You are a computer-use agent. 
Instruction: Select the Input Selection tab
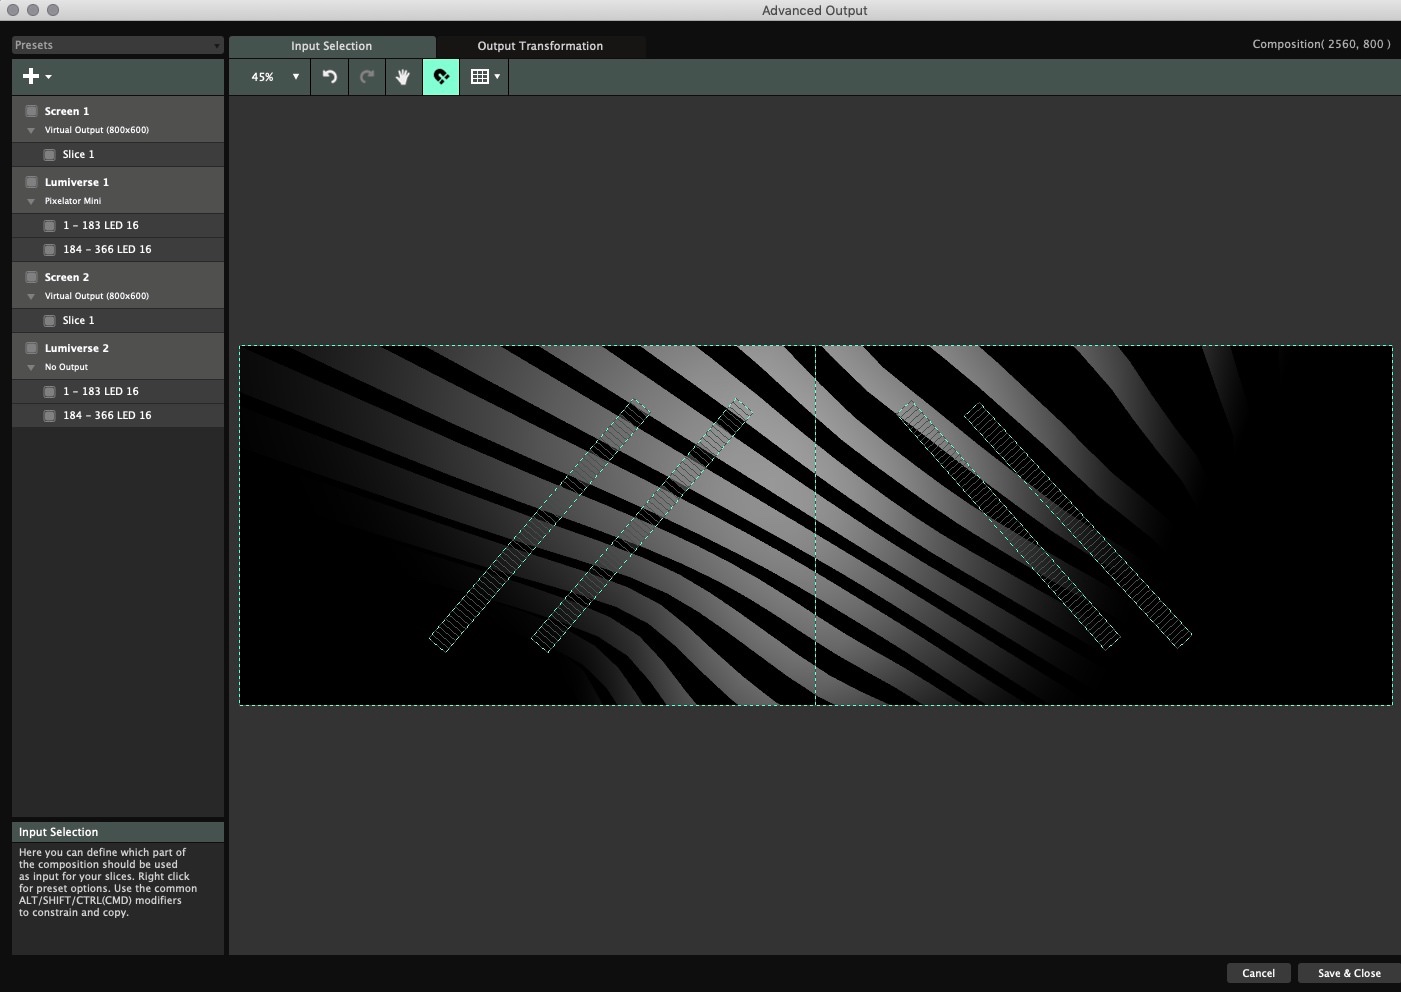coord(331,46)
